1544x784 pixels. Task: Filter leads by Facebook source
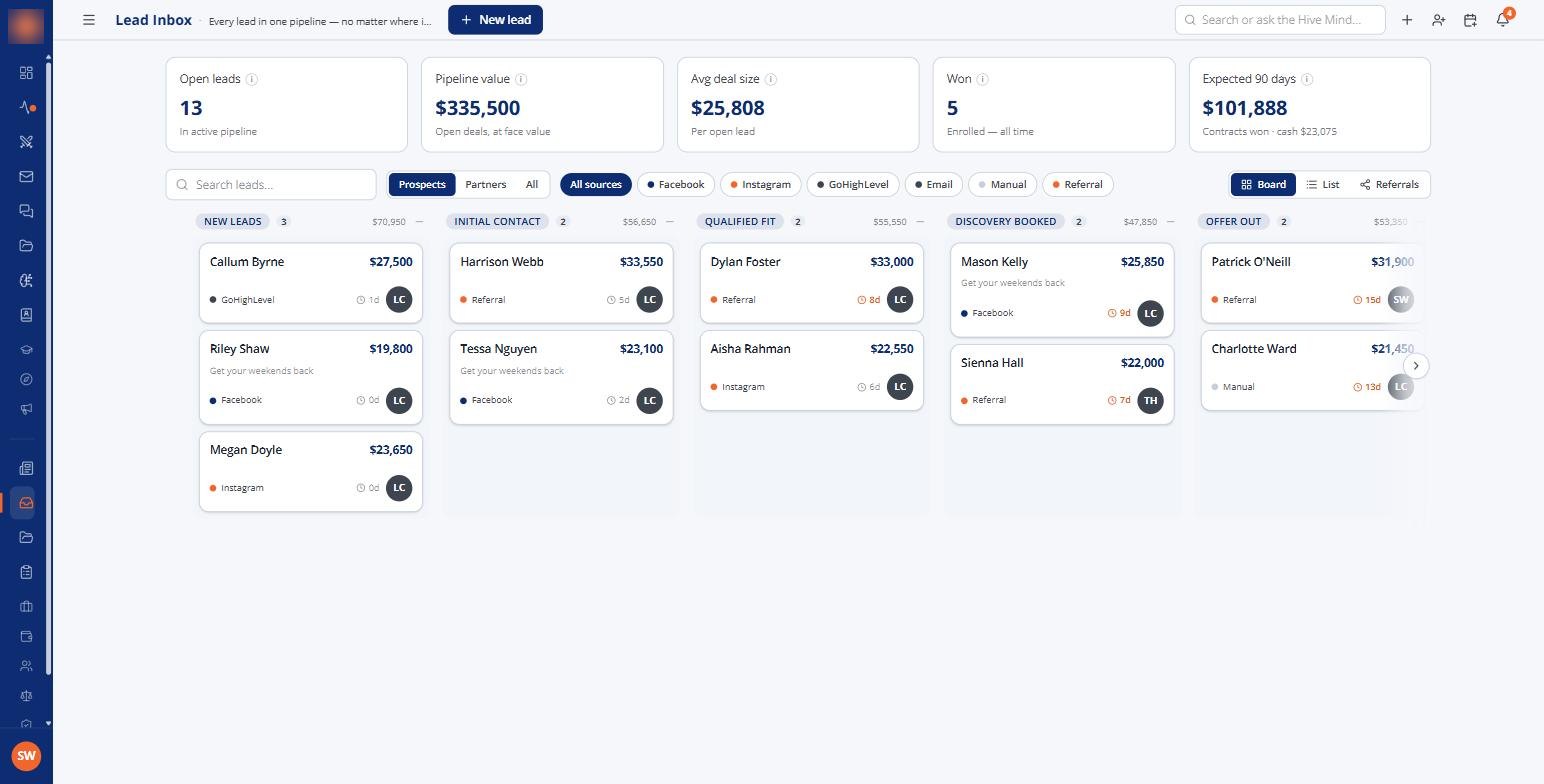(676, 185)
